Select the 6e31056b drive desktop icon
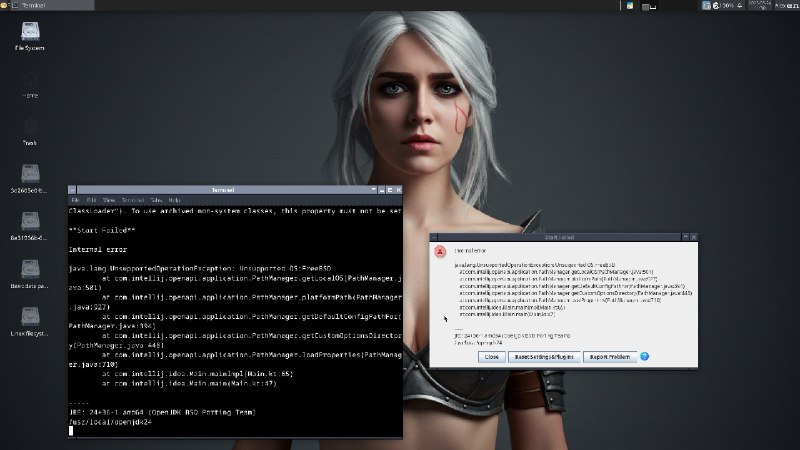This screenshot has height=450, width=800. pyautogui.click(x=30, y=226)
